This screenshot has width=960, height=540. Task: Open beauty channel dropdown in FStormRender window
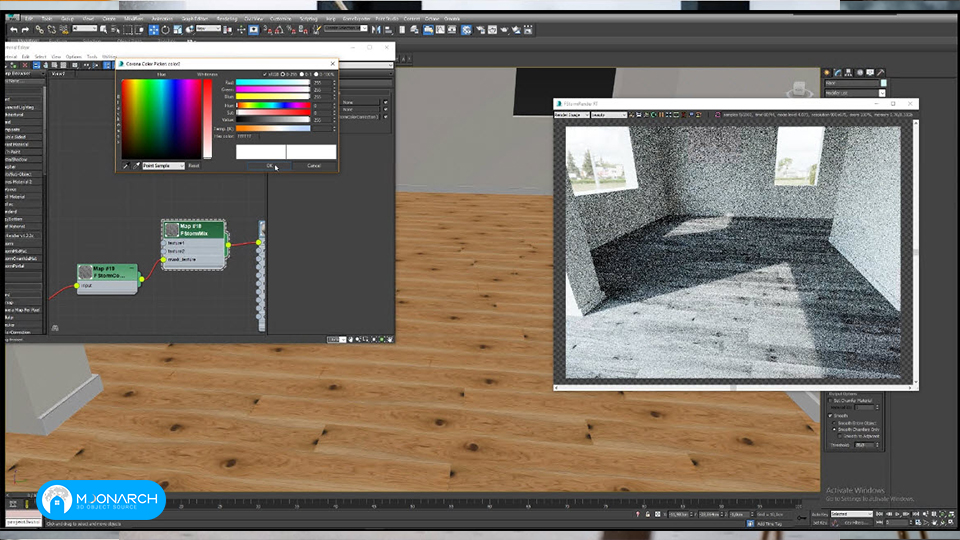608,114
